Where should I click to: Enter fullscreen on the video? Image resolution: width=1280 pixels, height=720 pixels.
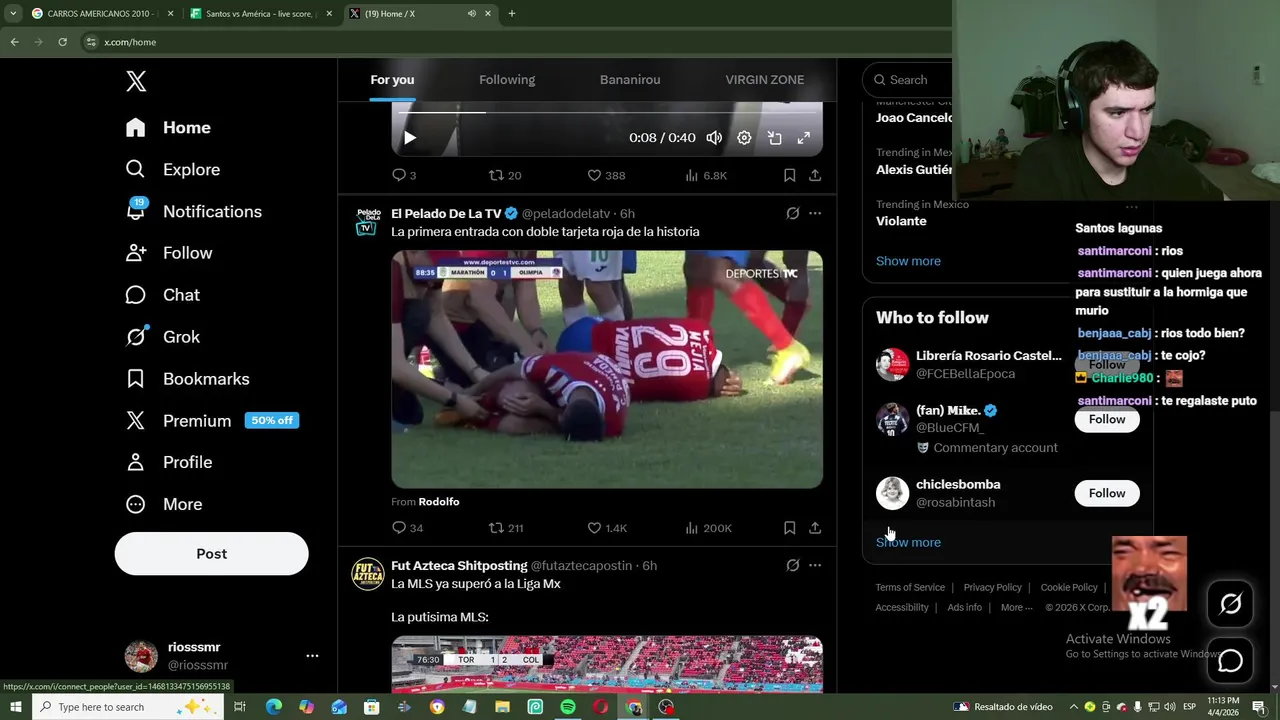point(804,138)
